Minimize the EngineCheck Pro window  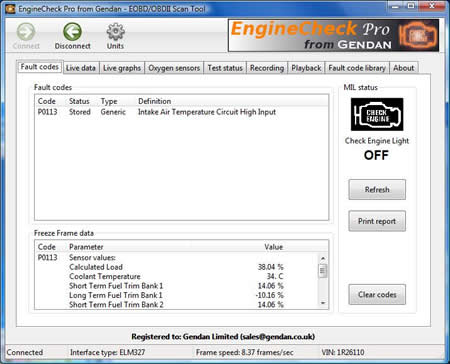pyautogui.click(x=396, y=6)
